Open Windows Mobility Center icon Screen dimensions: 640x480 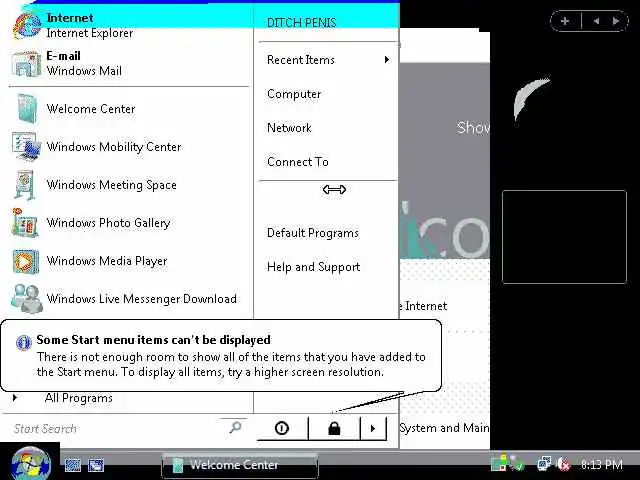tap(27, 147)
